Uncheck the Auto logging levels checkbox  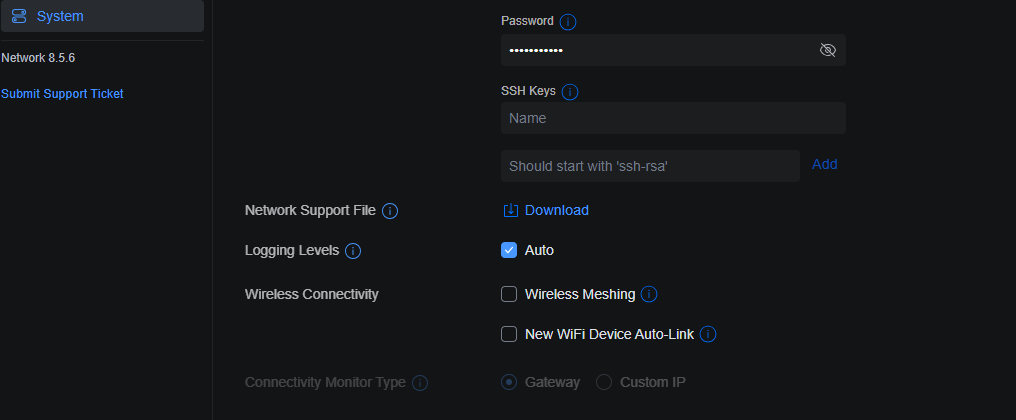(x=509, y=250)
